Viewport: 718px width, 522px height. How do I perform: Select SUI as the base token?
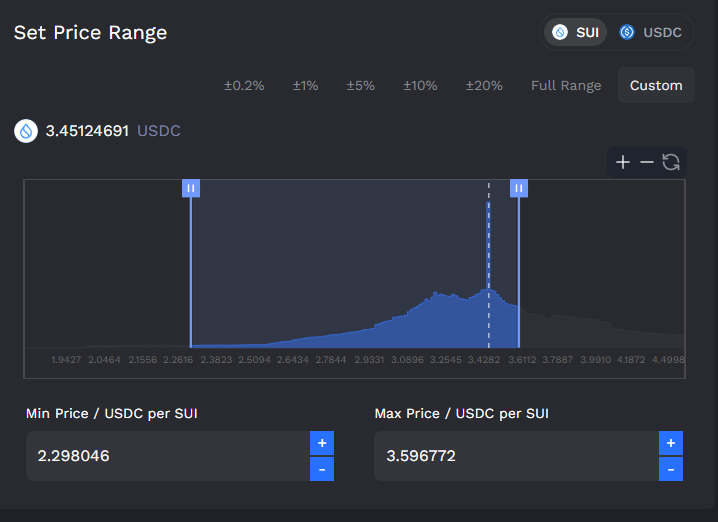pos(576,33)
